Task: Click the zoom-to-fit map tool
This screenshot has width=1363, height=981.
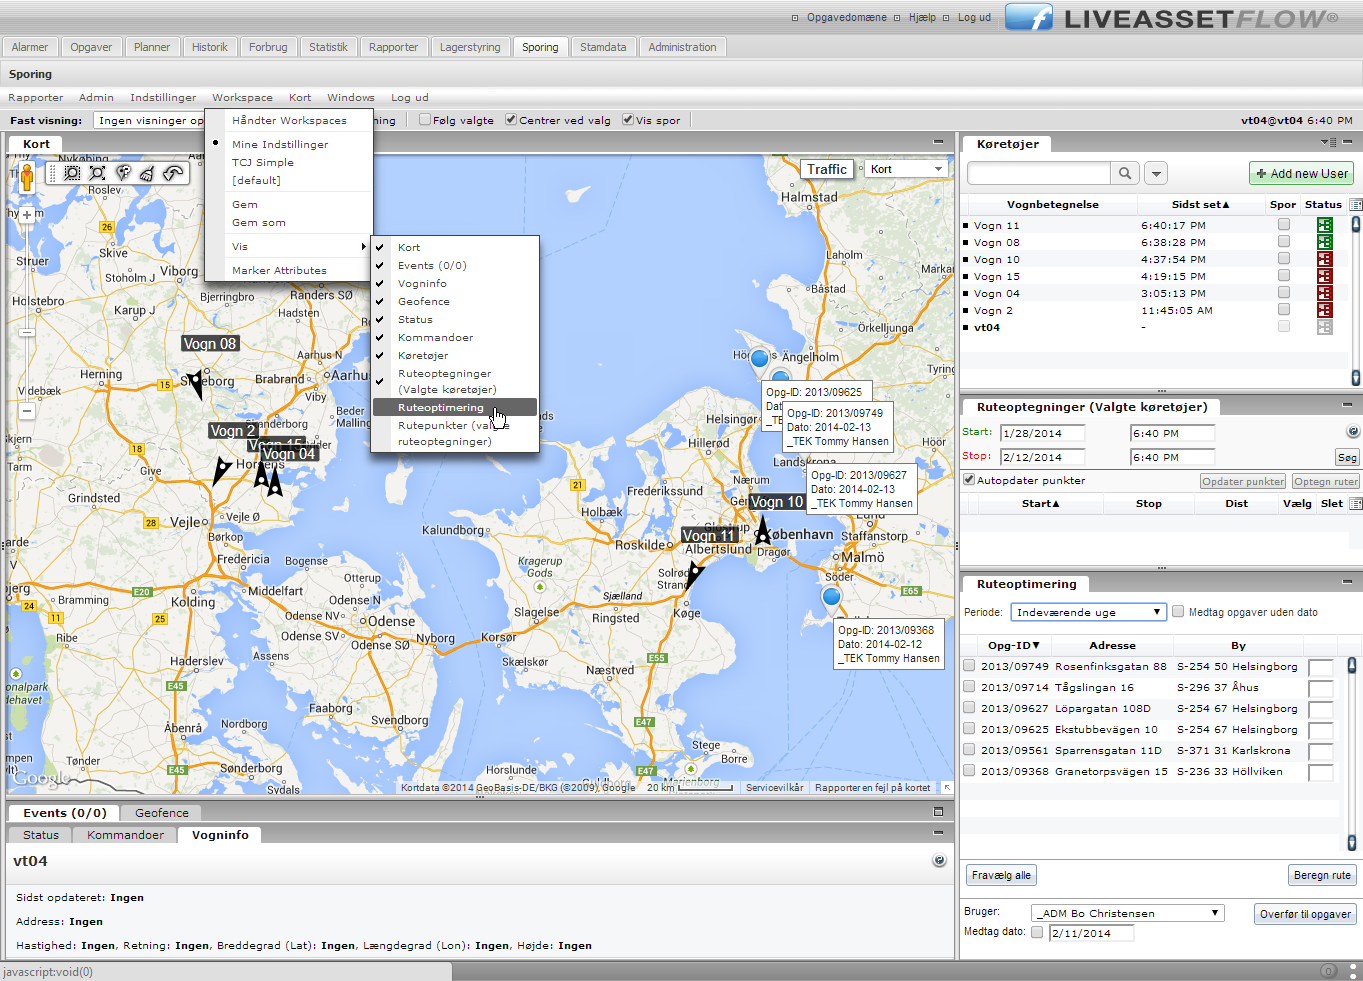Action: click(x=97, y=173)
